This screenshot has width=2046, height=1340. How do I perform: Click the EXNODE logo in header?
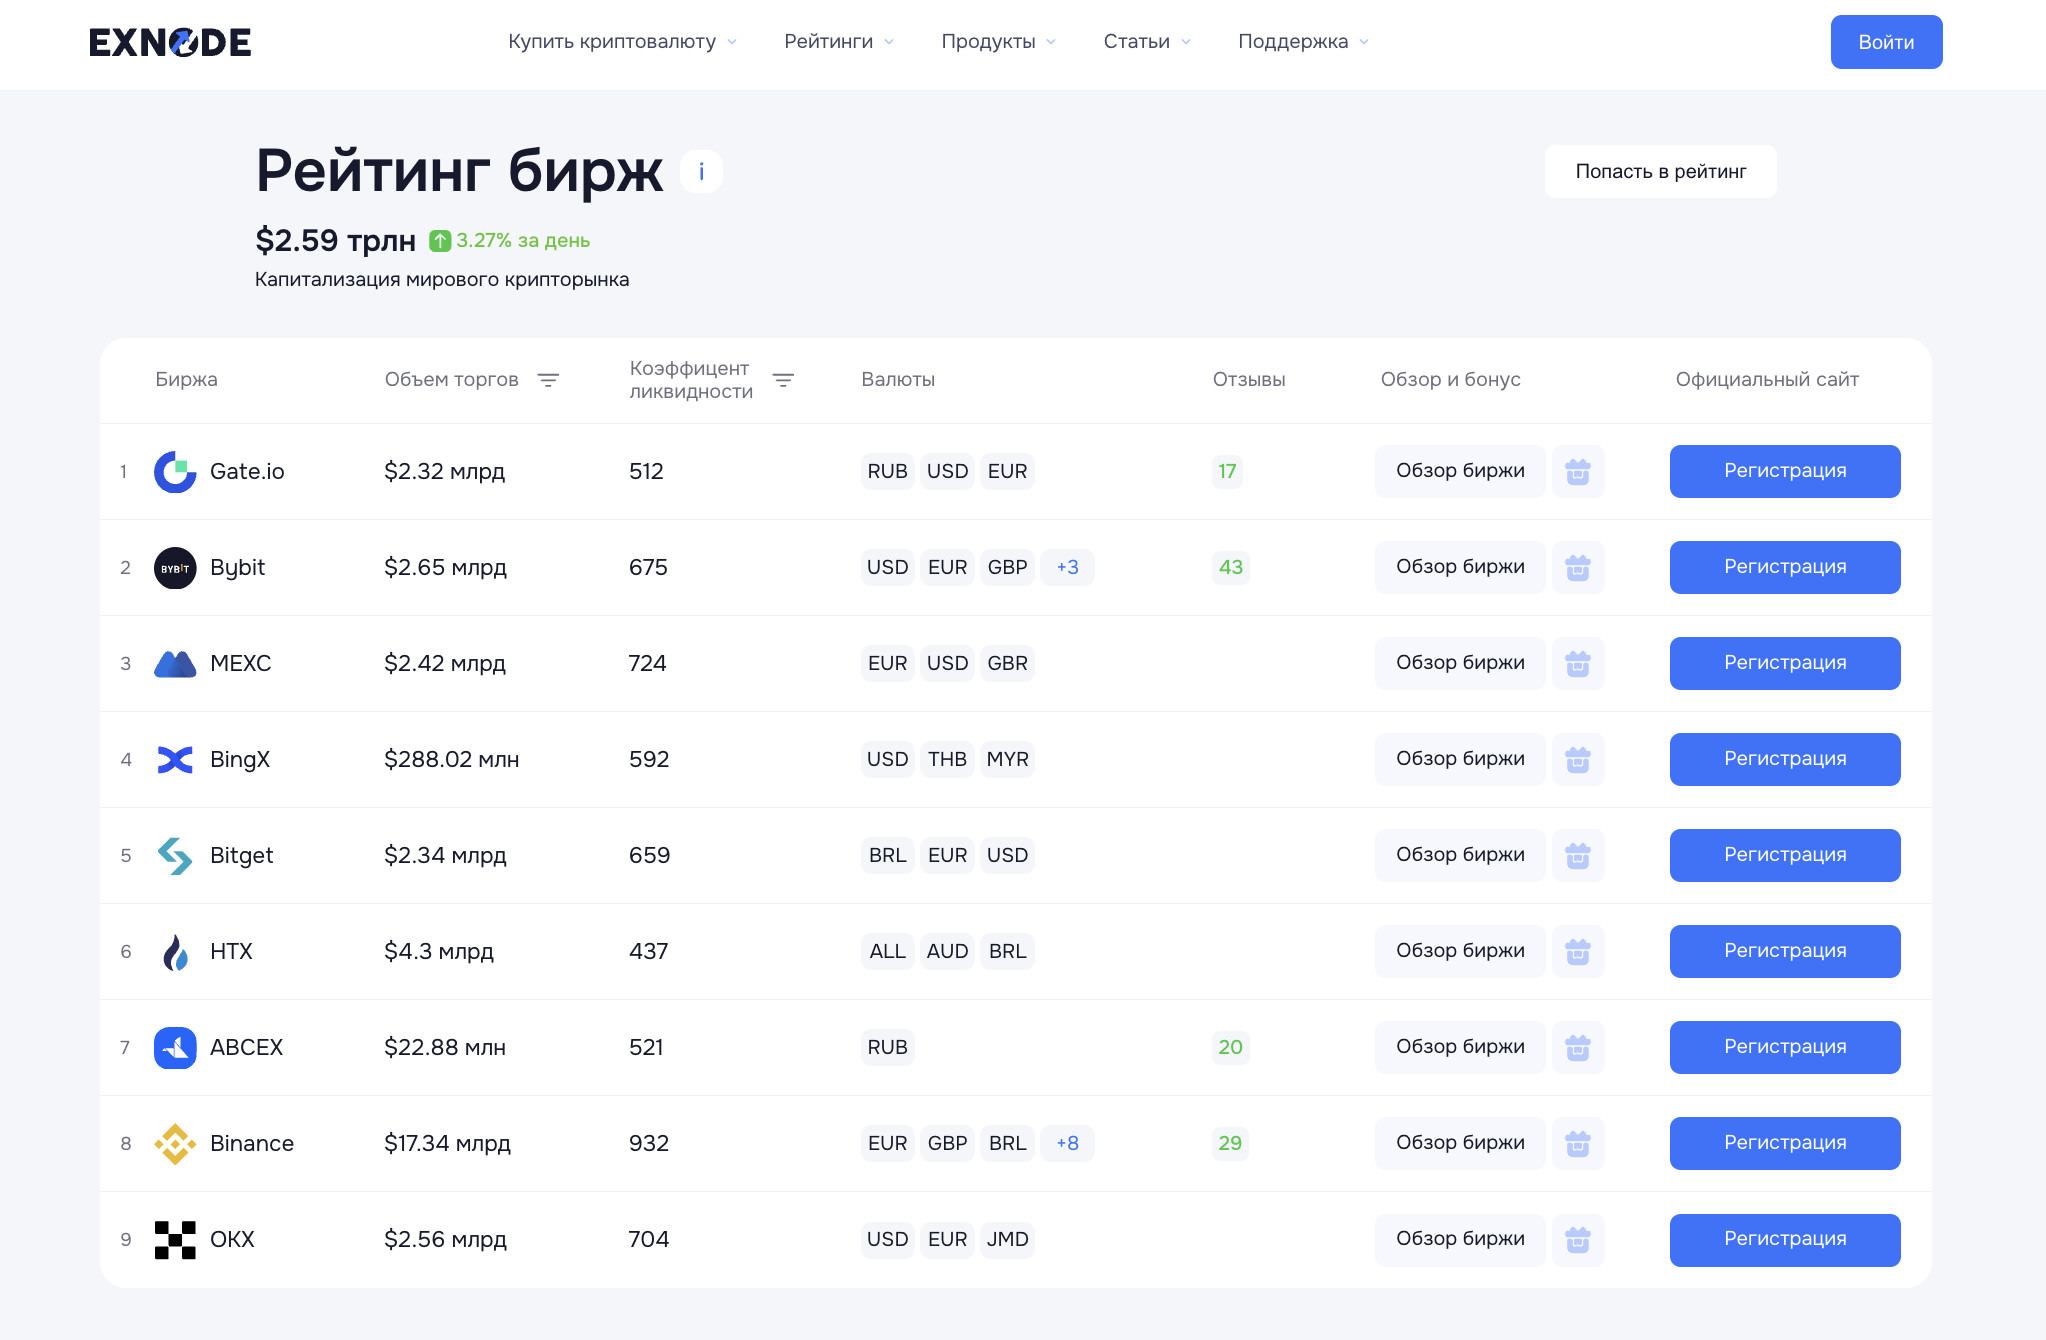[170, 42]
